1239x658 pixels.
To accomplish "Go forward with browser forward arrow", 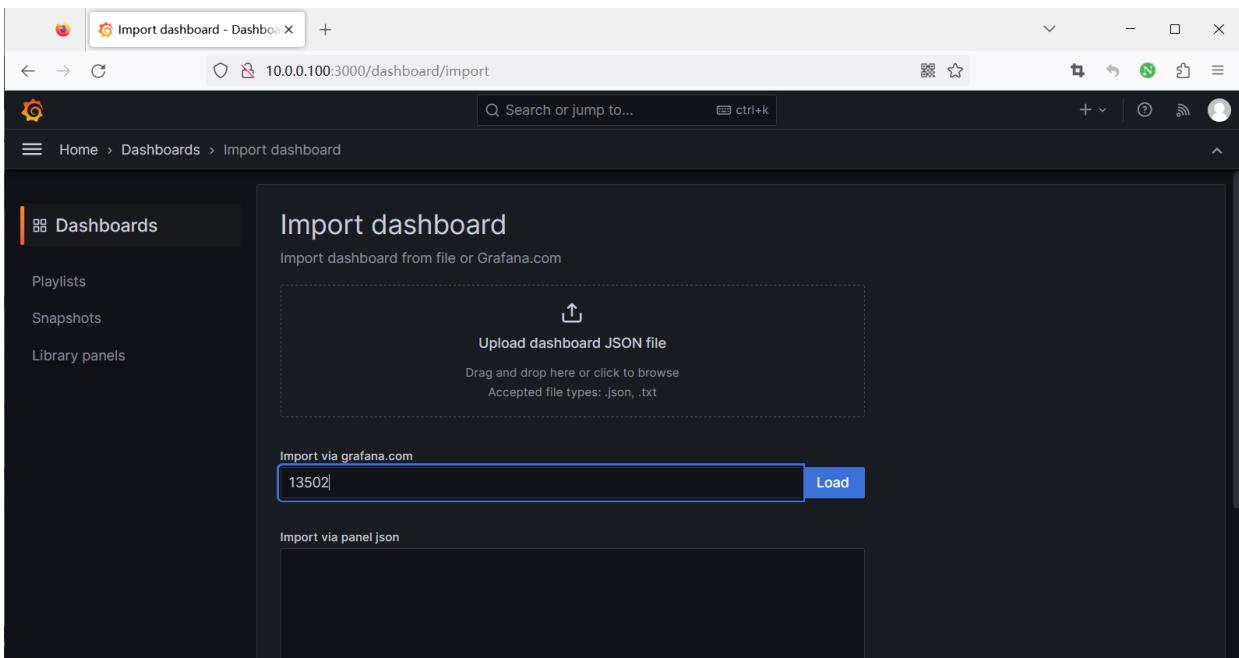I will (63, 71).
